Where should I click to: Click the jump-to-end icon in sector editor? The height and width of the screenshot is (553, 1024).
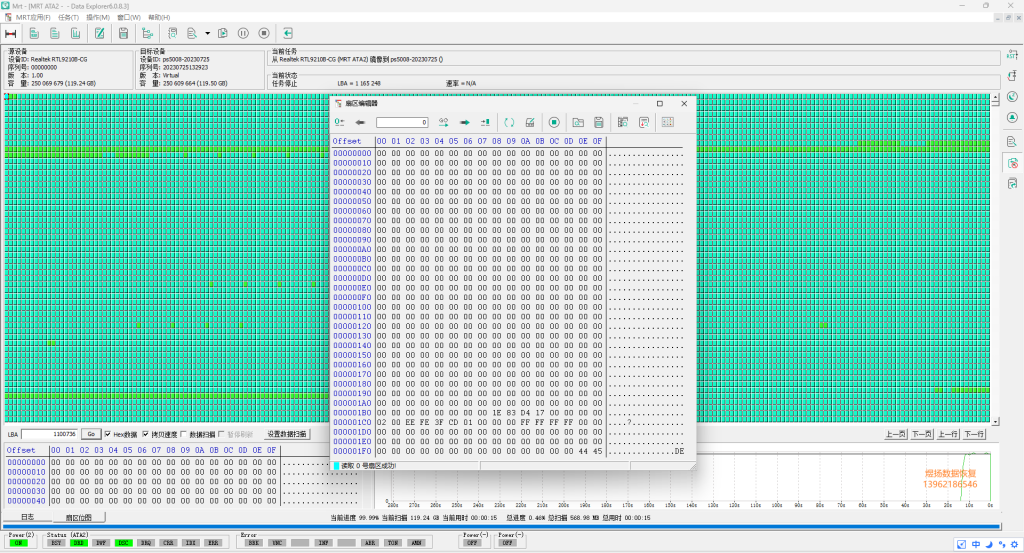pyautogui.click(x=485, y=122)
